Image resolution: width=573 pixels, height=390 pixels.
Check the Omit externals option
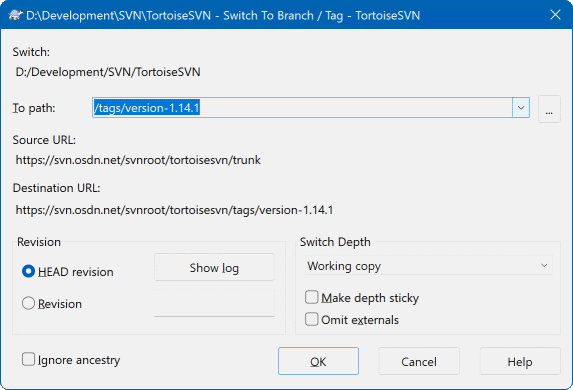pos(311,319)
